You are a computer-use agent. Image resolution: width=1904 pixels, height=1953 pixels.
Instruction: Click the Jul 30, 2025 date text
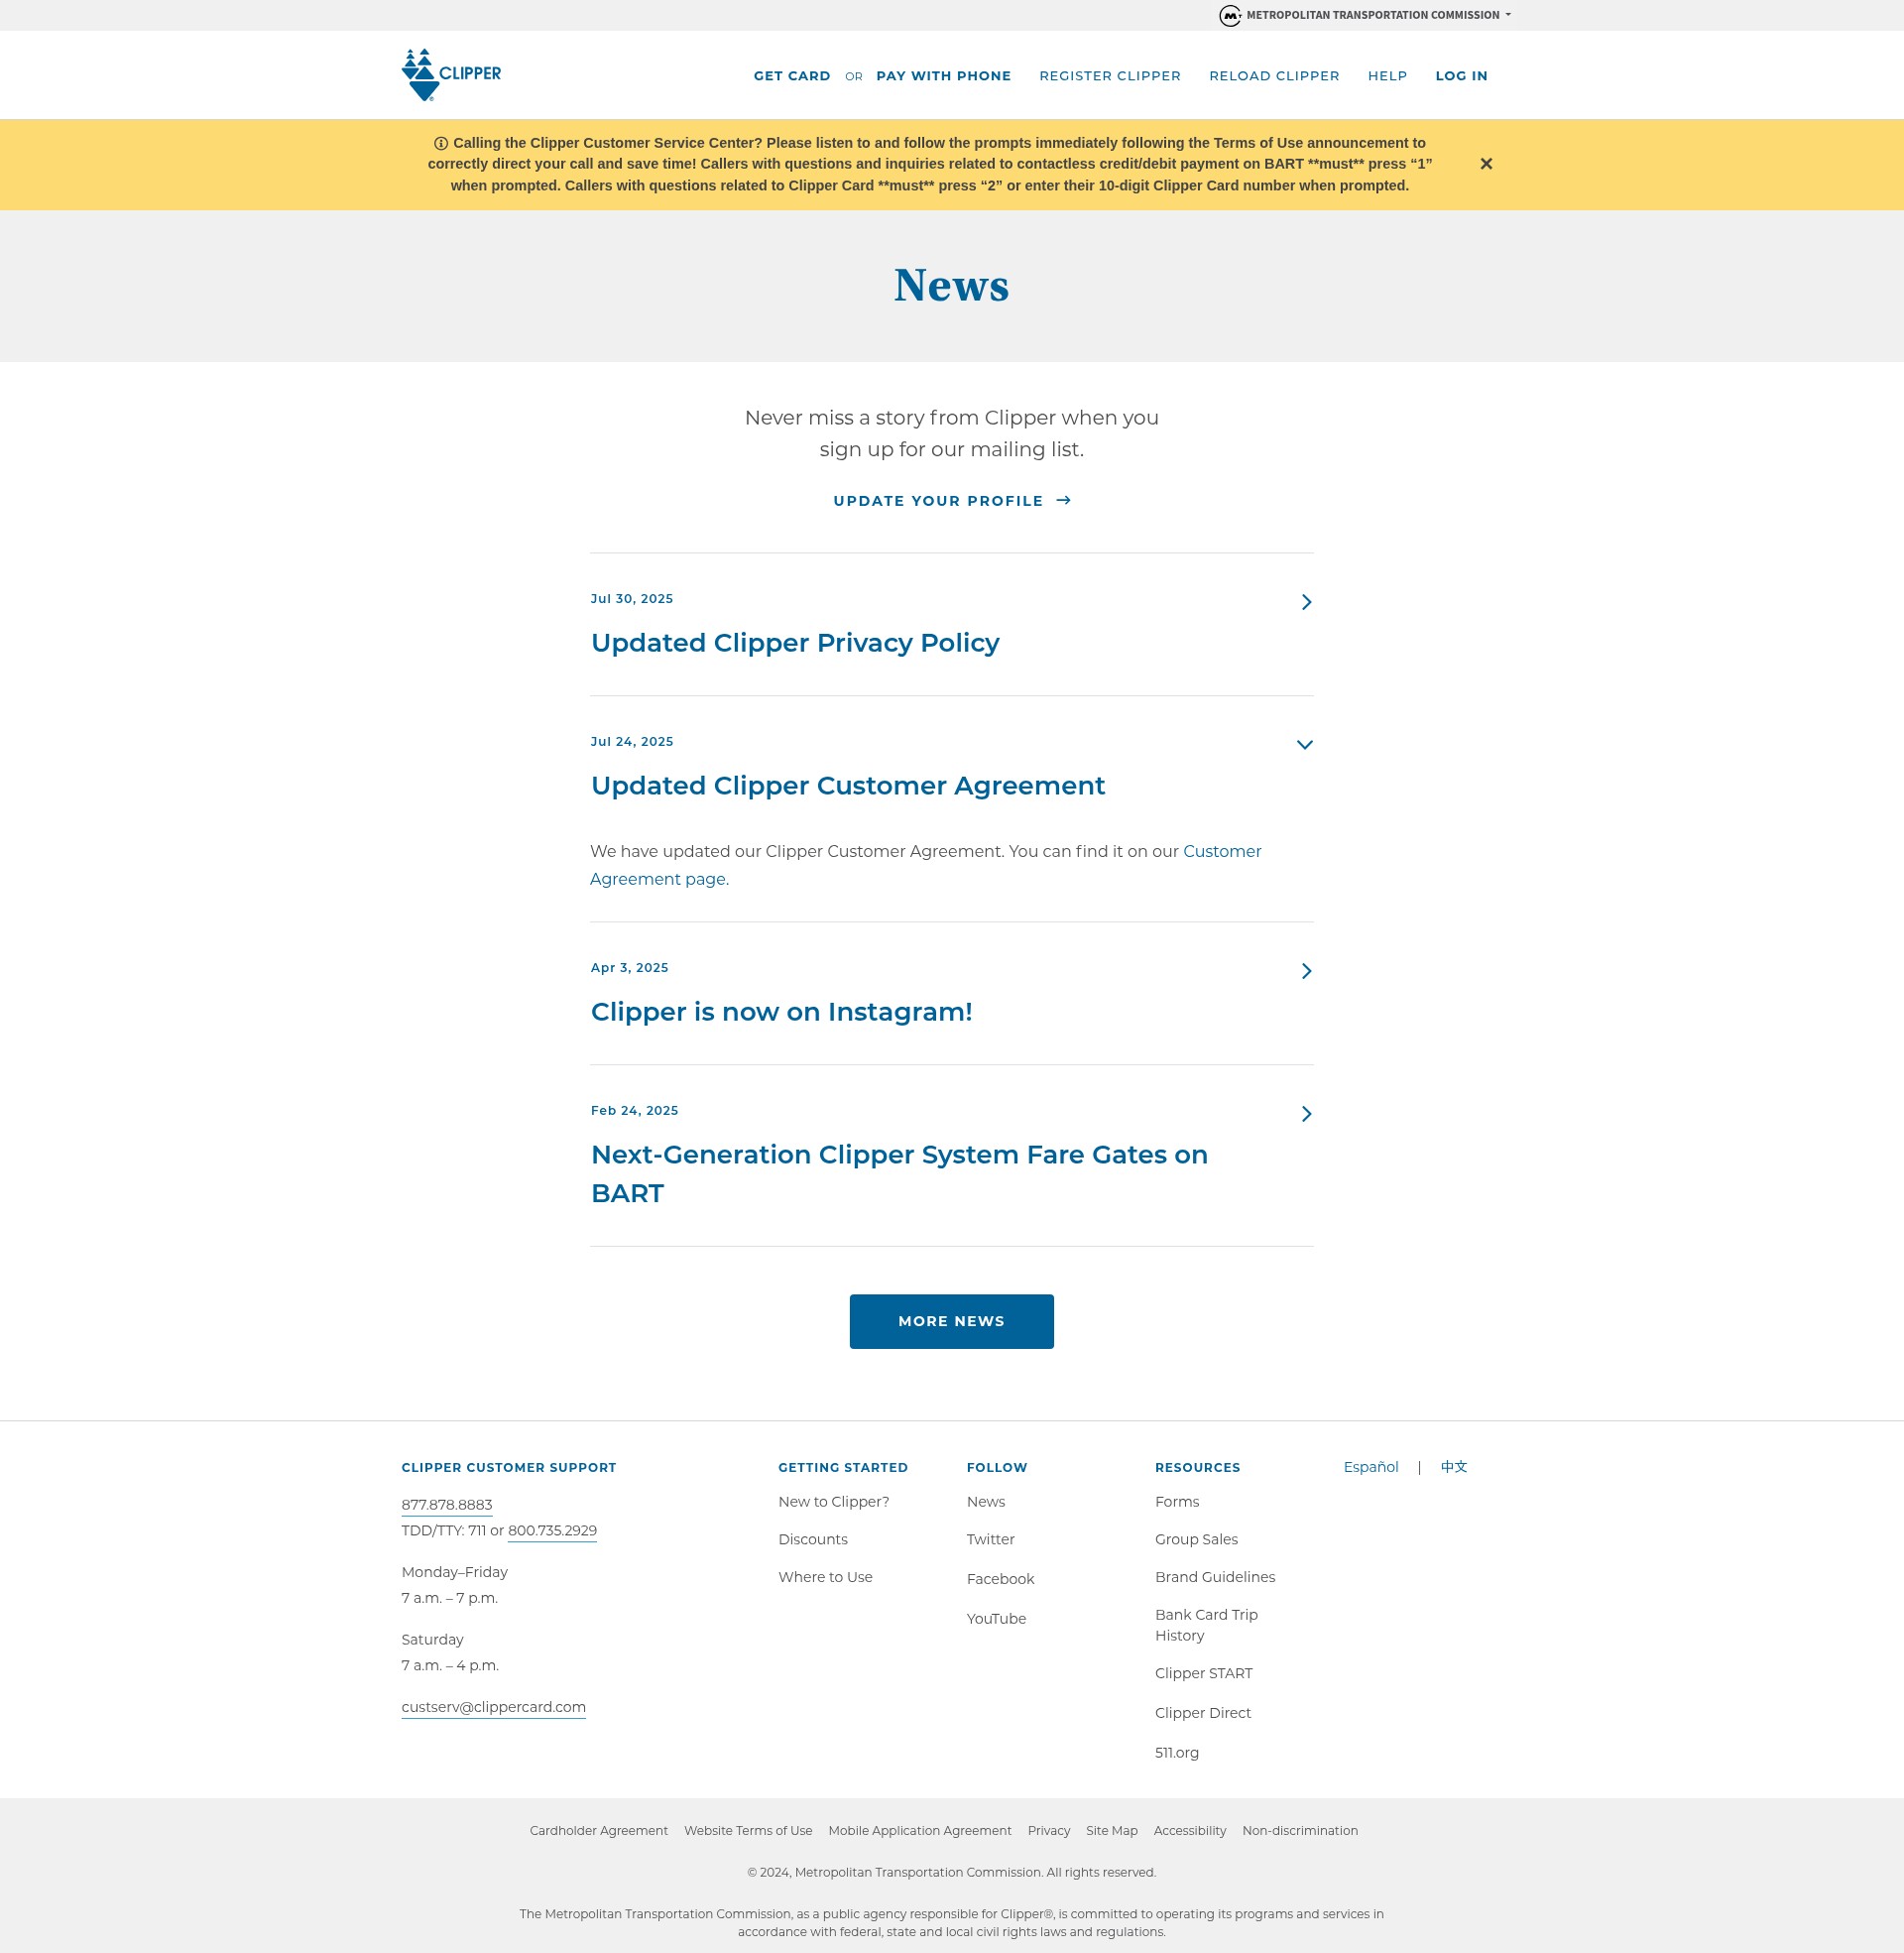tap(631, 599)
